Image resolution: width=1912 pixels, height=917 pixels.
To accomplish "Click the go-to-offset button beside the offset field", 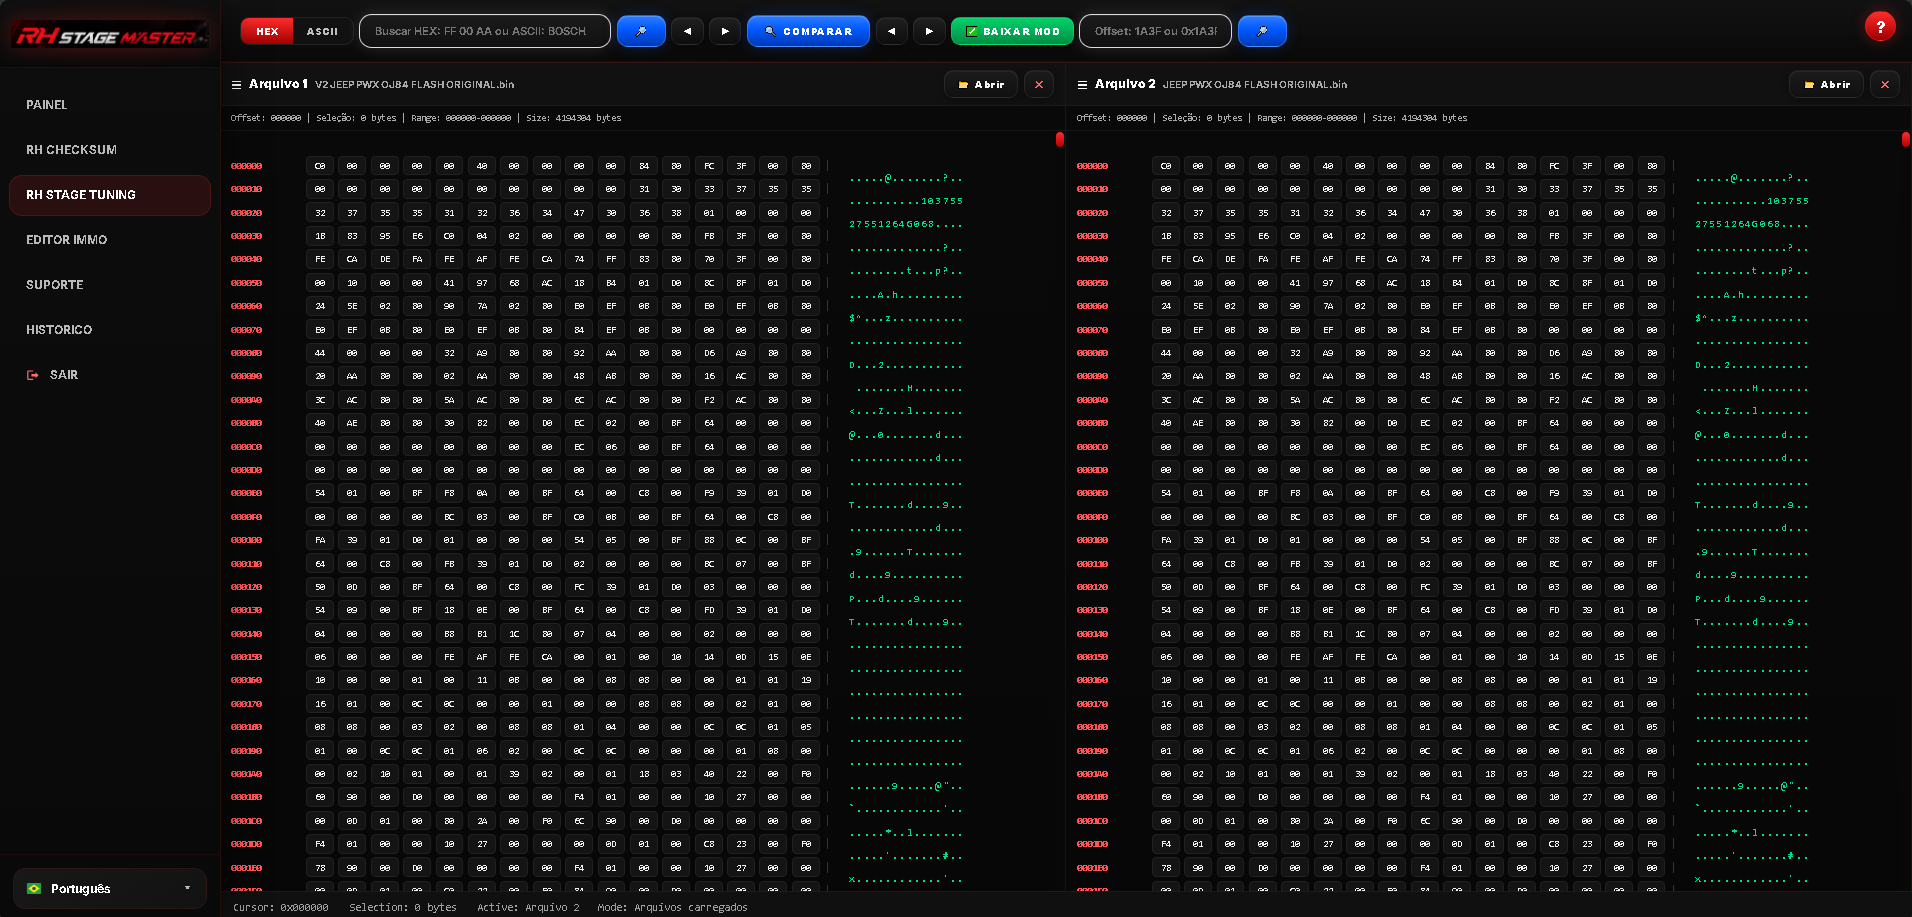I will [x=1262, y=31].
